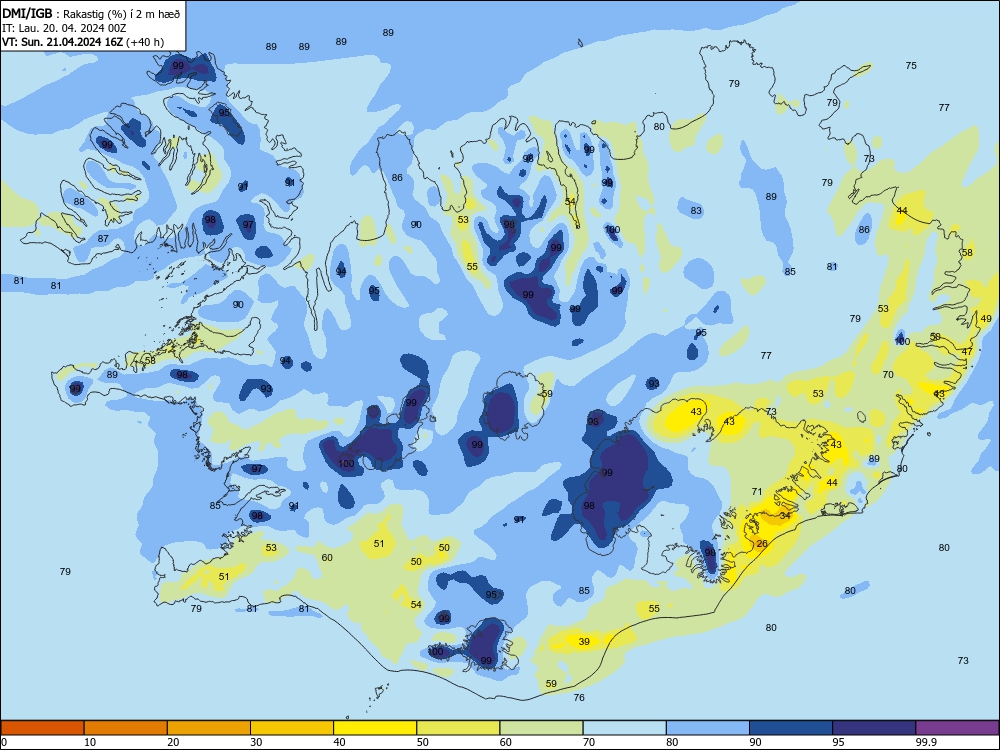This screenshot has height=750, width=1000.
Task: Select the map value '75' in the northeast sea
Action: click(x=911, y=66)
